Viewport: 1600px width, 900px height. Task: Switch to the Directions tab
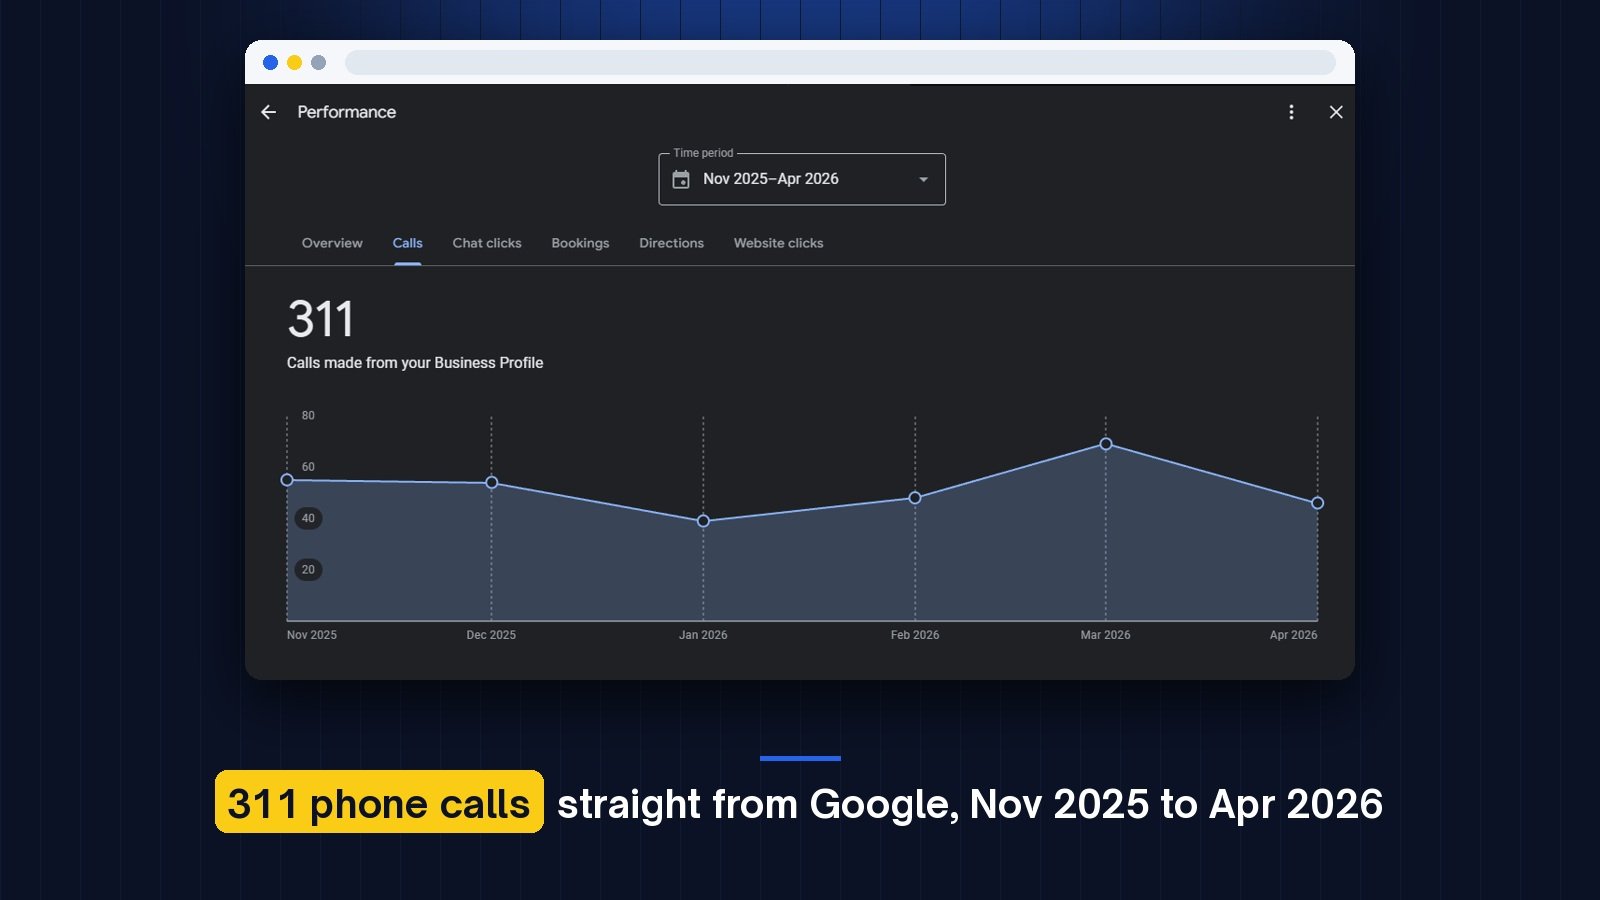point(671,243)
